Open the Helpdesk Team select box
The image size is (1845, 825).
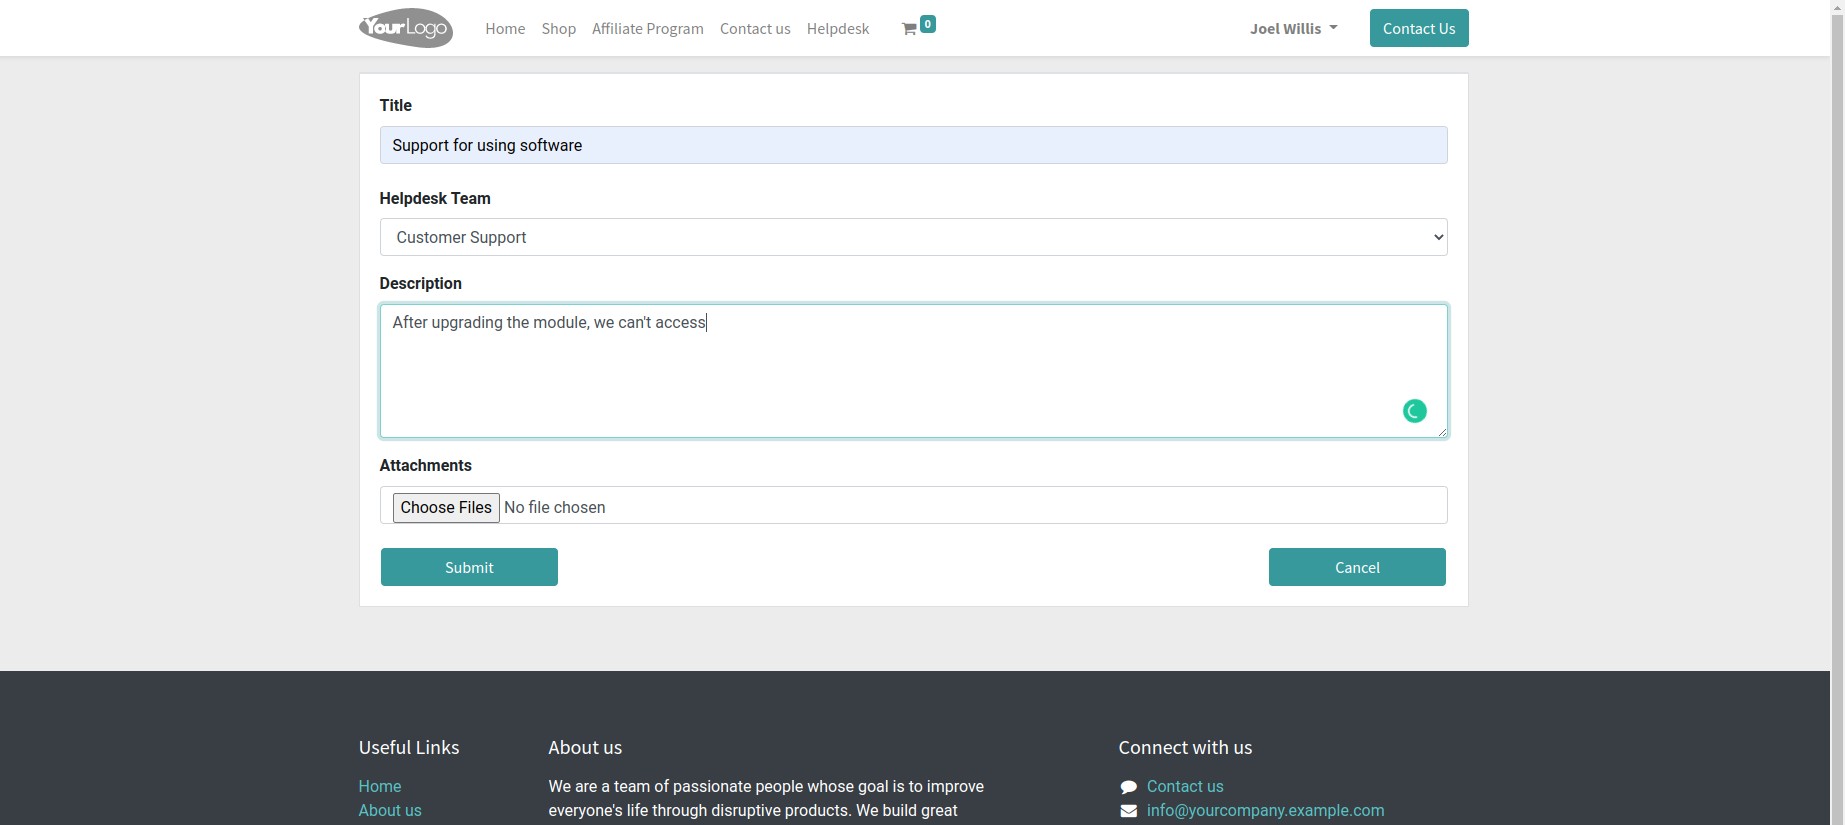(x=913, y=237)
